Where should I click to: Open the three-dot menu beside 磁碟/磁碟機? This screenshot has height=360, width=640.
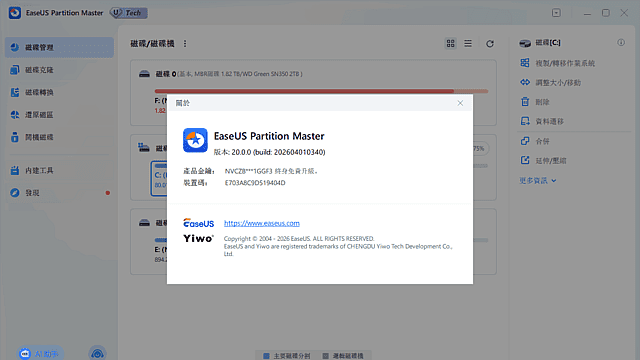tap(185, 44)
